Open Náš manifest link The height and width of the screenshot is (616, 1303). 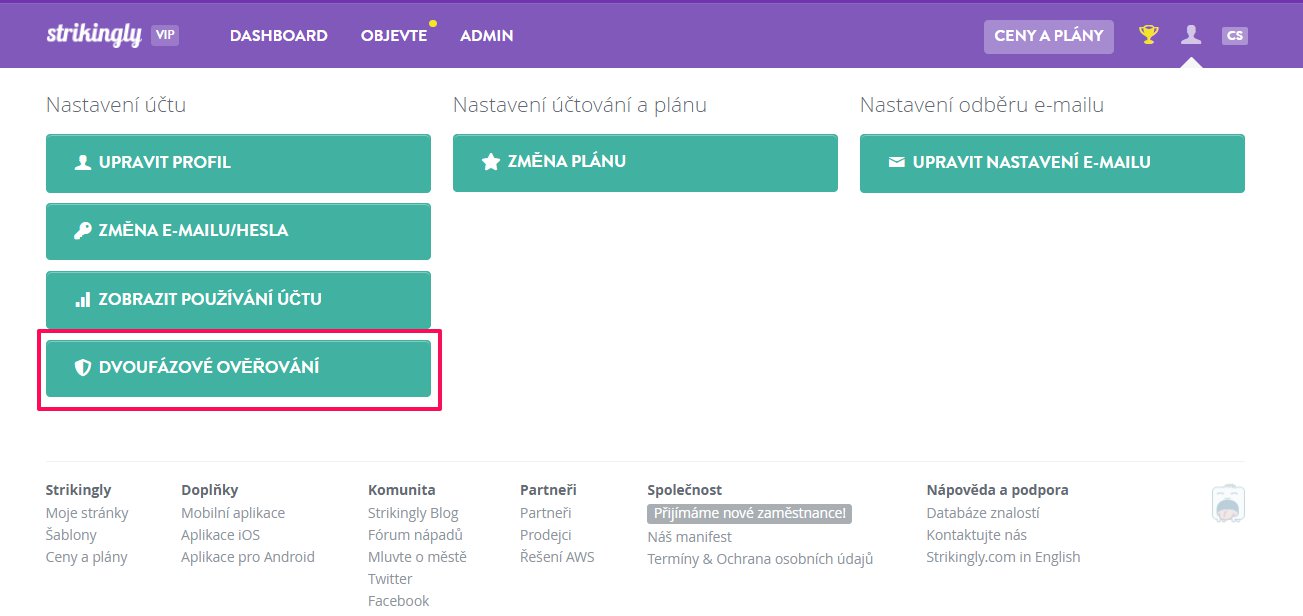click(x=690, y=537)
